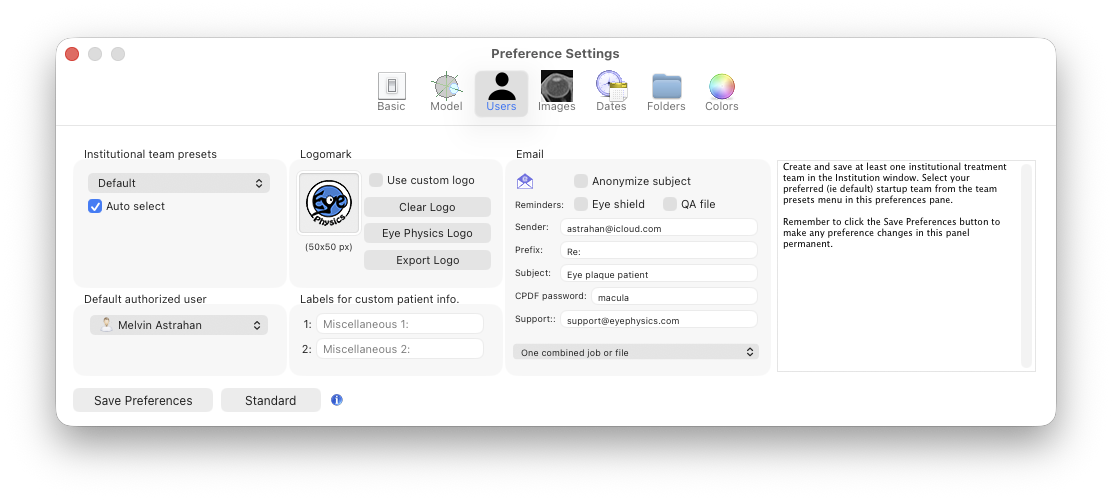Enable the Use custom logo checkbox

[376, 180]
